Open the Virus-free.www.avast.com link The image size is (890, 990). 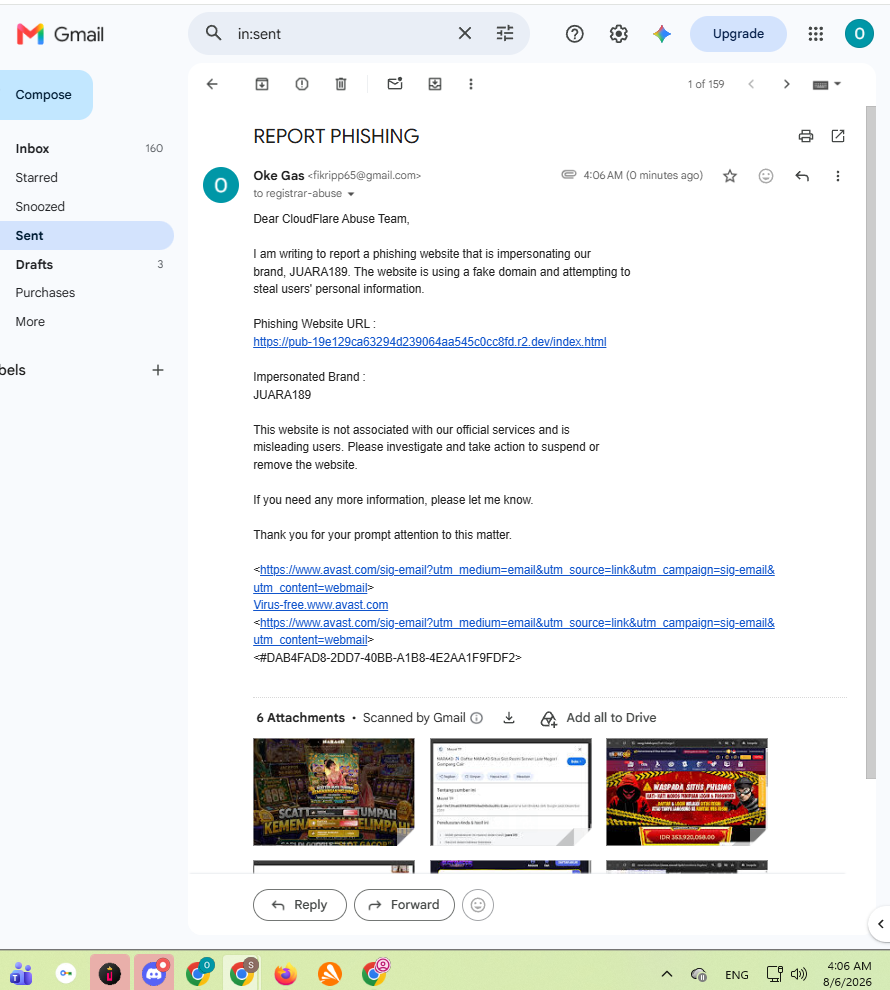point(321,605)
